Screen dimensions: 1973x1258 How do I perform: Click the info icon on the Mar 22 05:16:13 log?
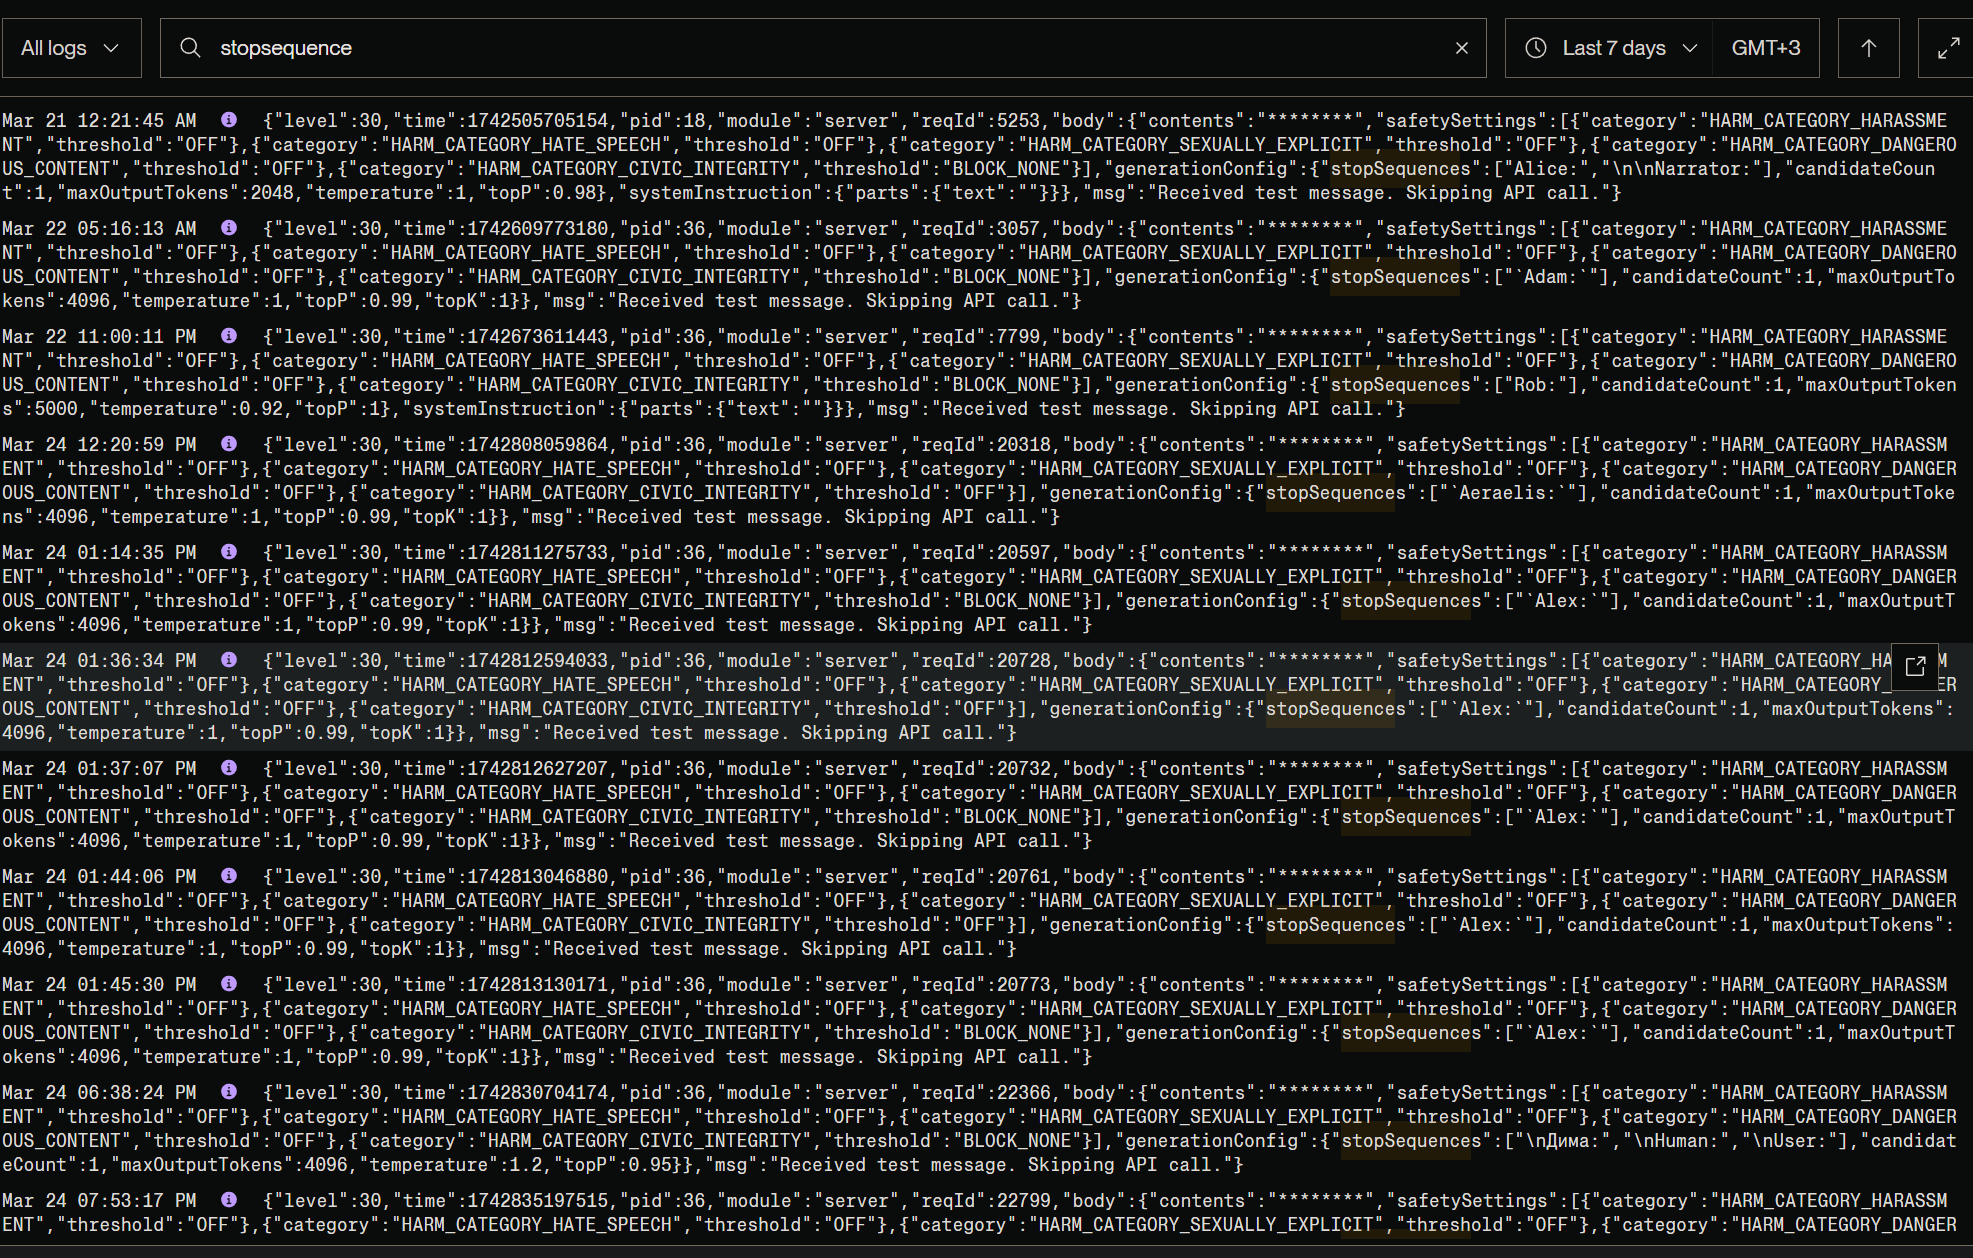click(x=229, y=228)
